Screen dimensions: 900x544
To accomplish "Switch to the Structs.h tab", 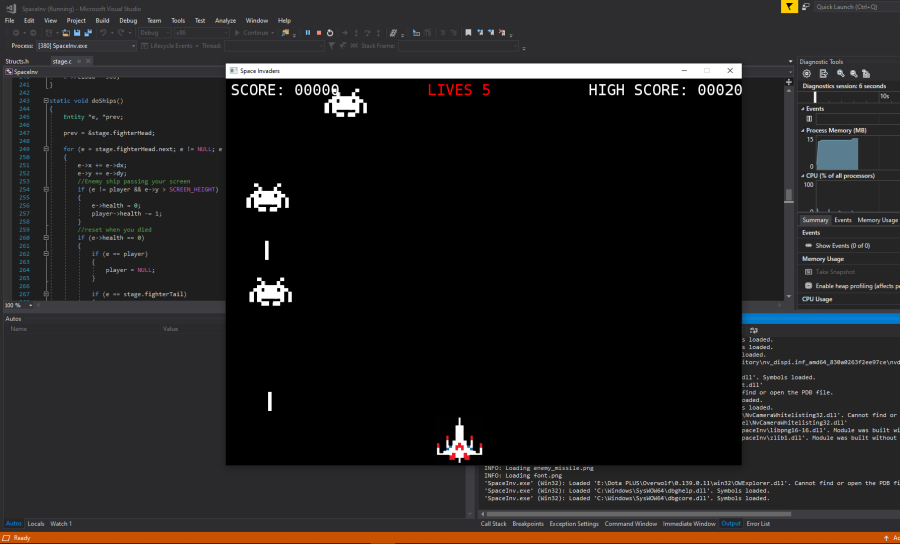I will click(x=17, y=61).
